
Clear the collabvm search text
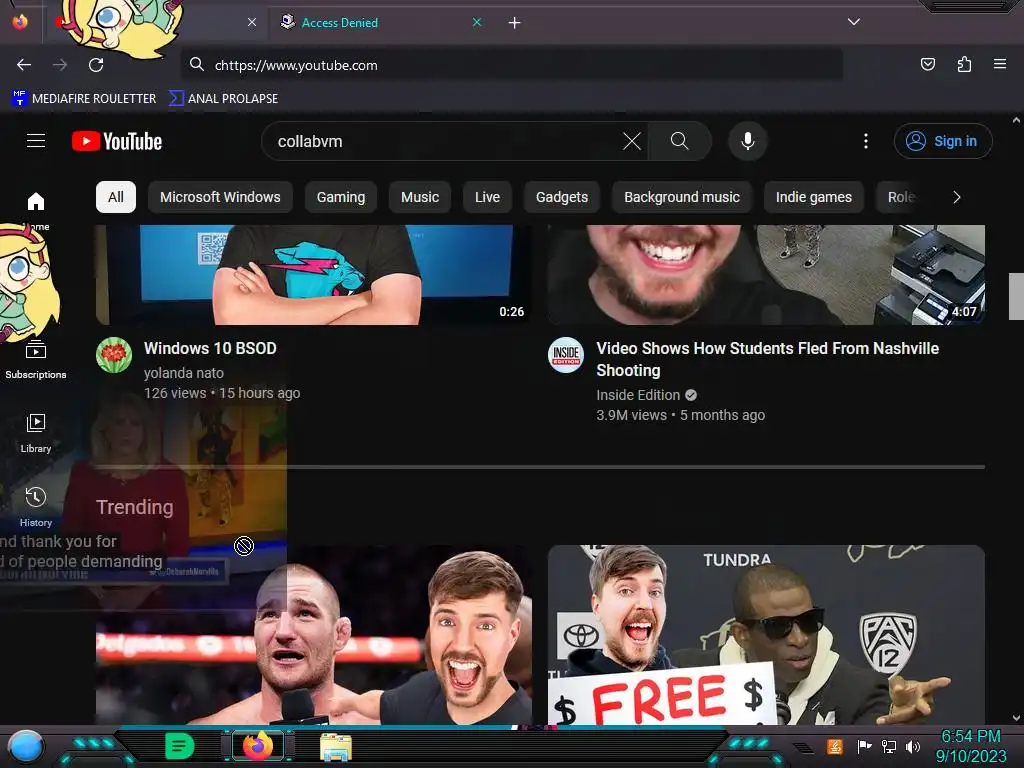[x=632, y=141]
